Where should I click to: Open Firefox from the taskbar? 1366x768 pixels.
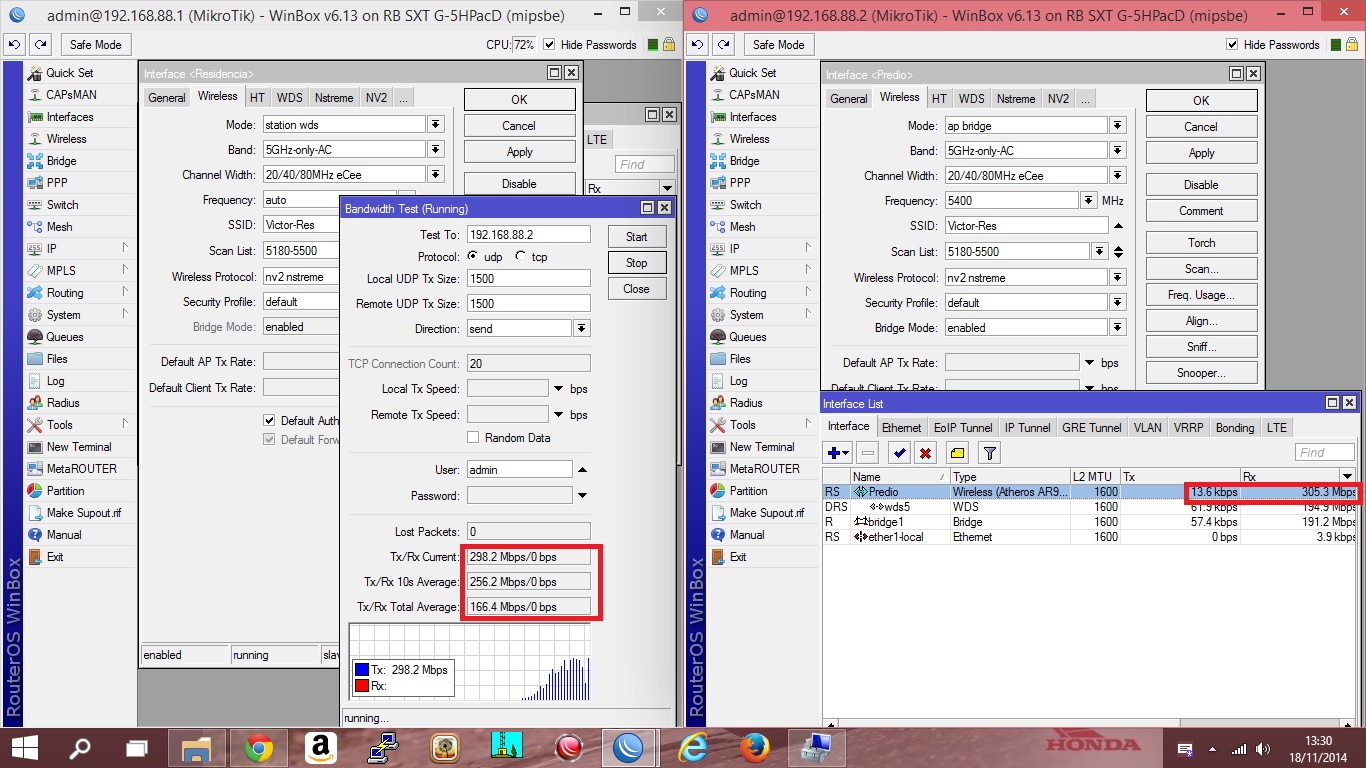coord(755,747)
